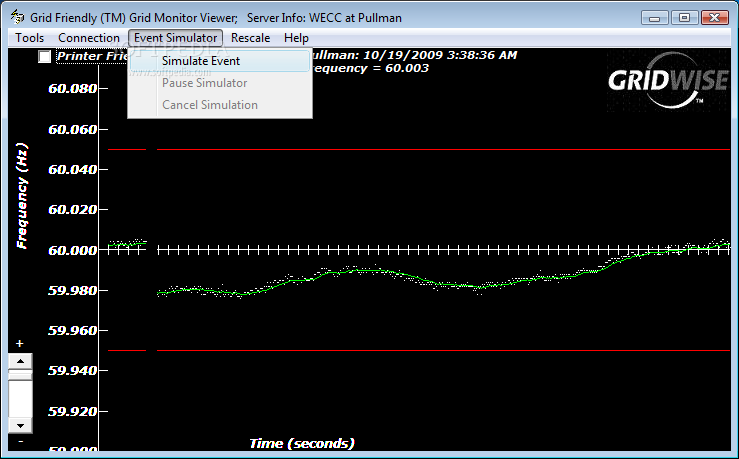Click the zoom scrollbar up arrow
Screen dimensions: 739x459
point(20,361)
